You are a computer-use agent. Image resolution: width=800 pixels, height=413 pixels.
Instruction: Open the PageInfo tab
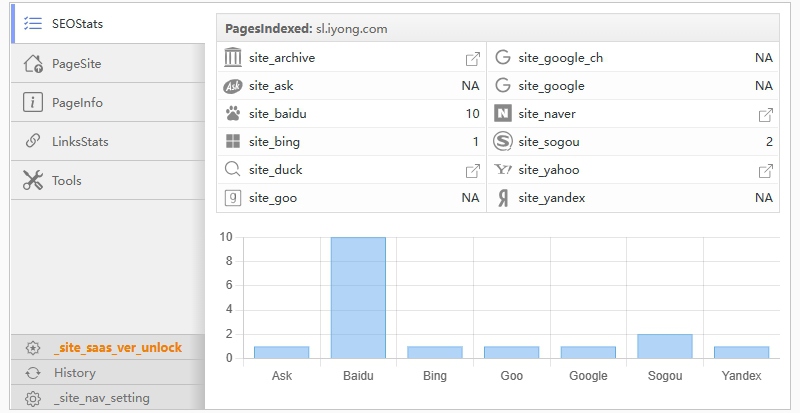tap(77, 103)
